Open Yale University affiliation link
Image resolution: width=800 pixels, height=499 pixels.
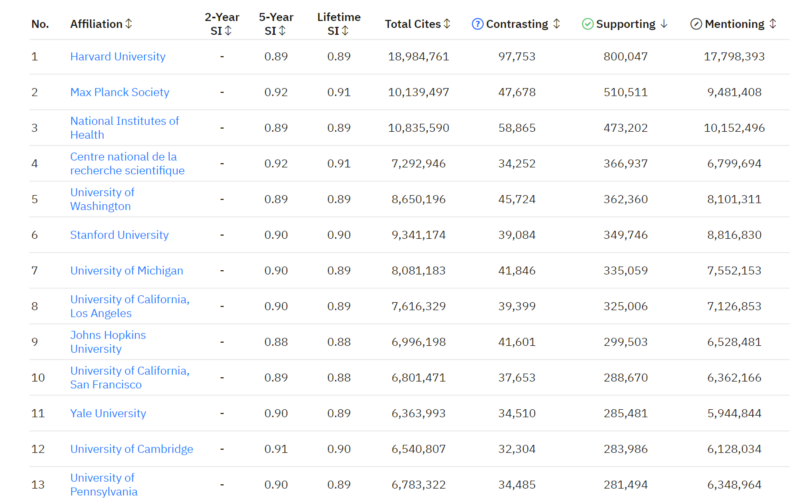tap(108, 414)
